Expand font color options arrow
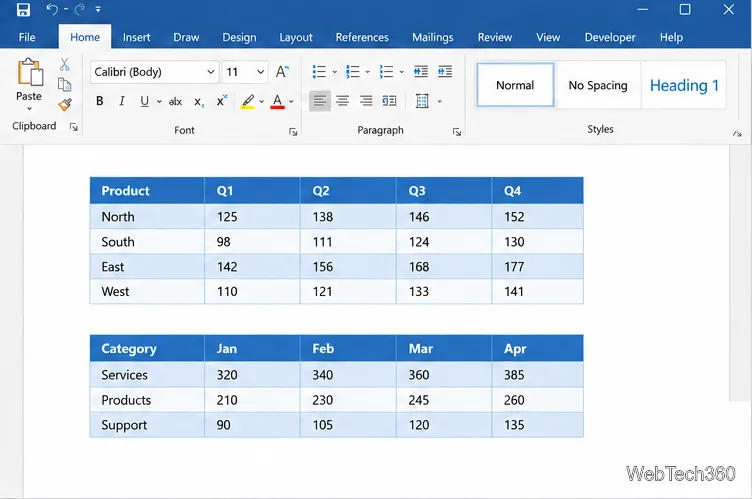This screenshot has width=752, height=499. pos(291,101)
